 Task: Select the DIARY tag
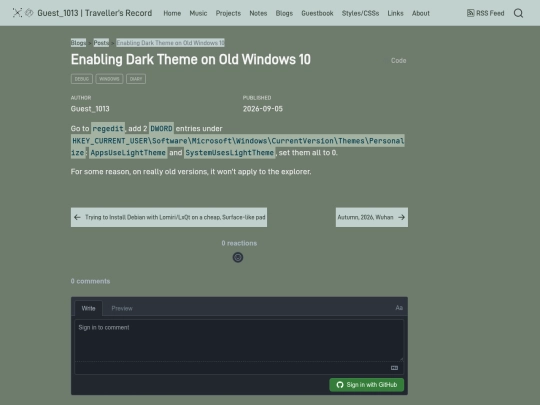tap(136, 79)
